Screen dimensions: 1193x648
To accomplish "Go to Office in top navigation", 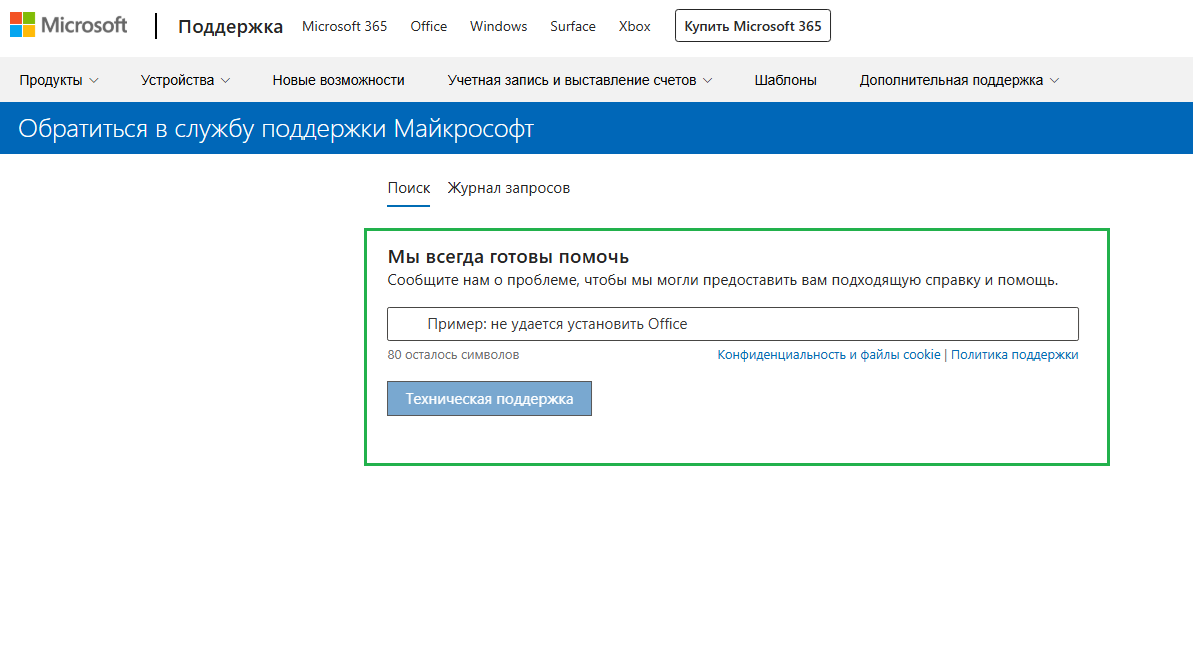I will [428, 26].
